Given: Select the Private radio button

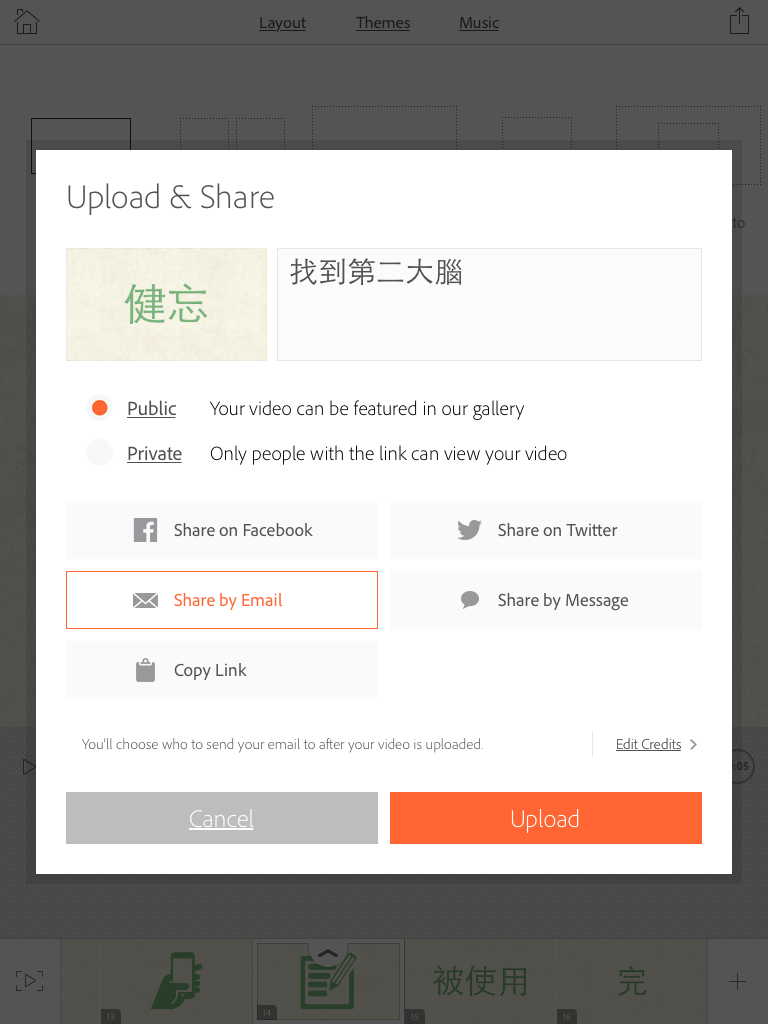Looking at the screenshot, I should click(100, 453).
